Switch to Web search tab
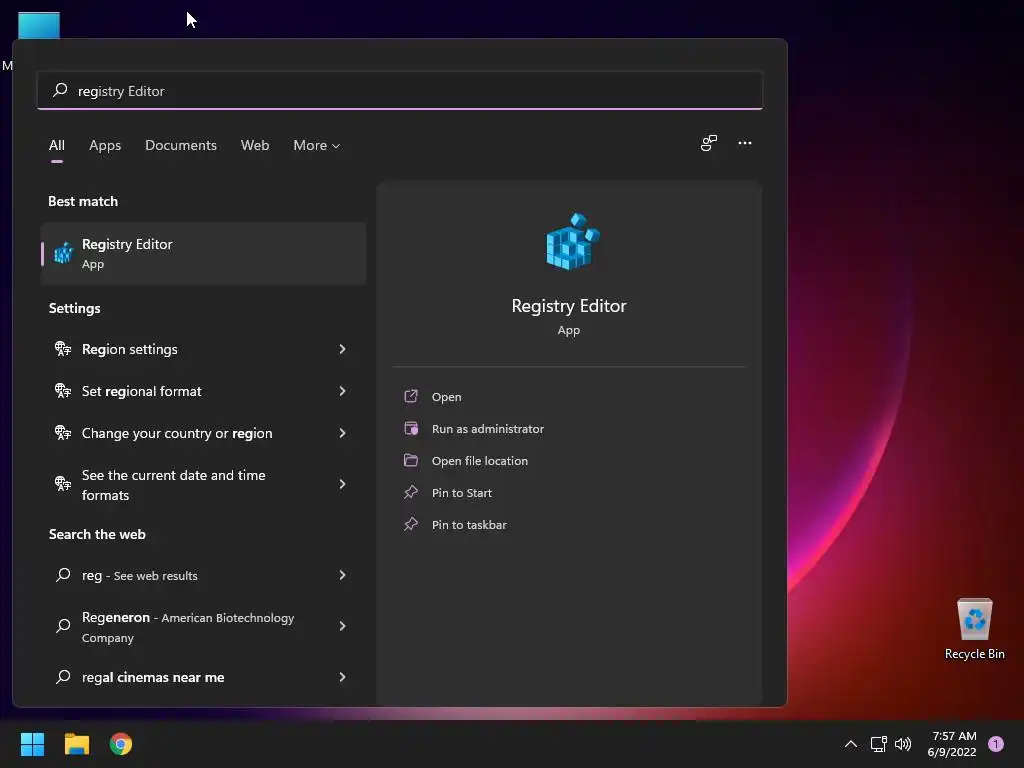 255,145
